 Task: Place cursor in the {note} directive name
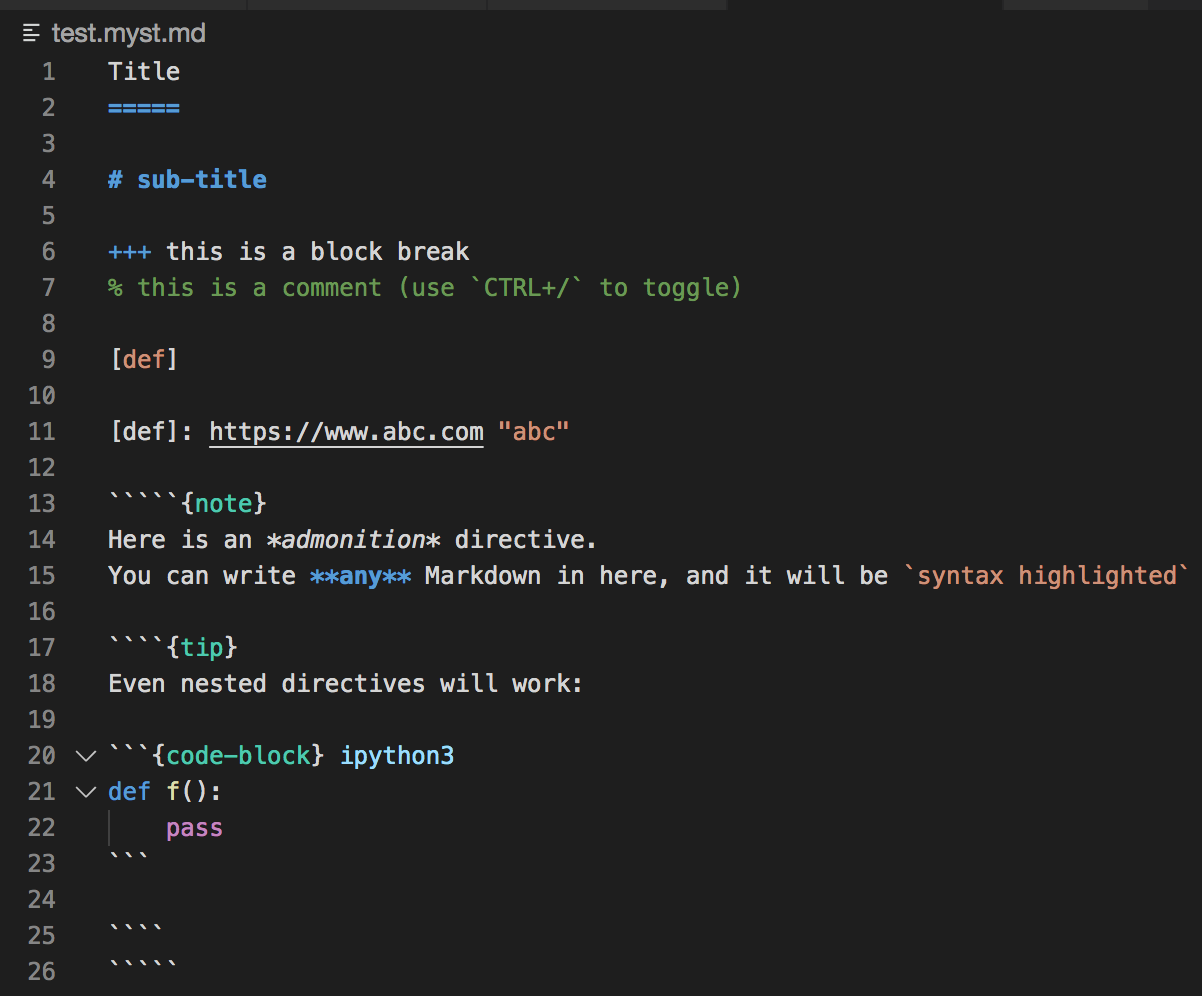coord(225,503)
